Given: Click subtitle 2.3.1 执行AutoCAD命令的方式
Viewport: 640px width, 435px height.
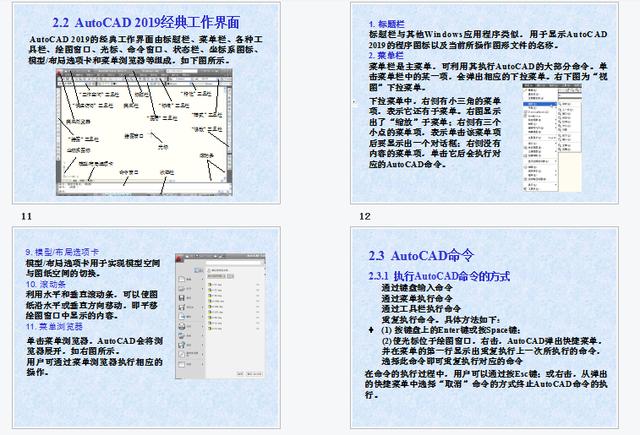Looking at the screenshot, I should pos(439,276).
